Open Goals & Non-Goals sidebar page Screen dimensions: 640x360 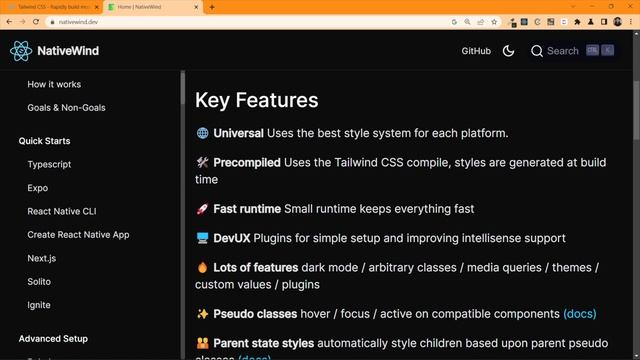pos(67,108)
